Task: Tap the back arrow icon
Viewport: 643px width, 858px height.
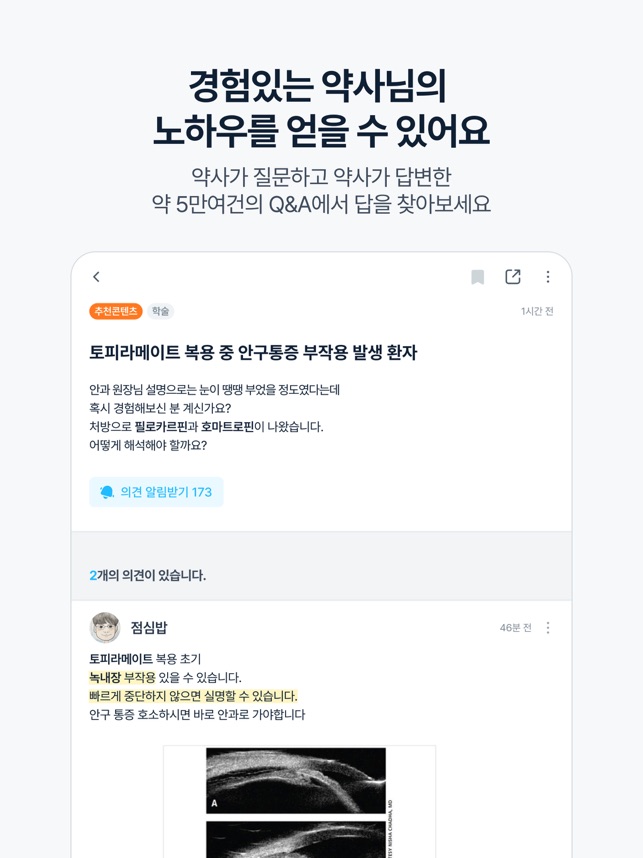Action: click(96, 277)
